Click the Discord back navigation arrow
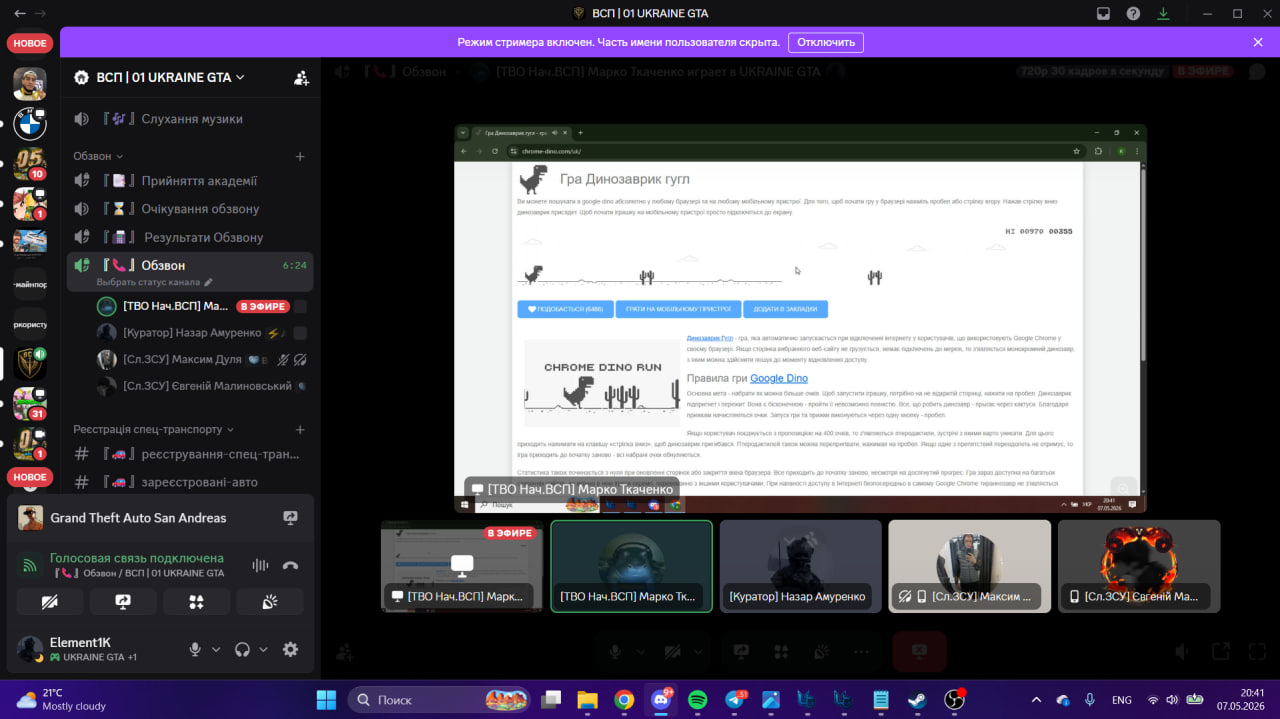The height and width of the screenshot is (719, 1280). click(20, 13)
